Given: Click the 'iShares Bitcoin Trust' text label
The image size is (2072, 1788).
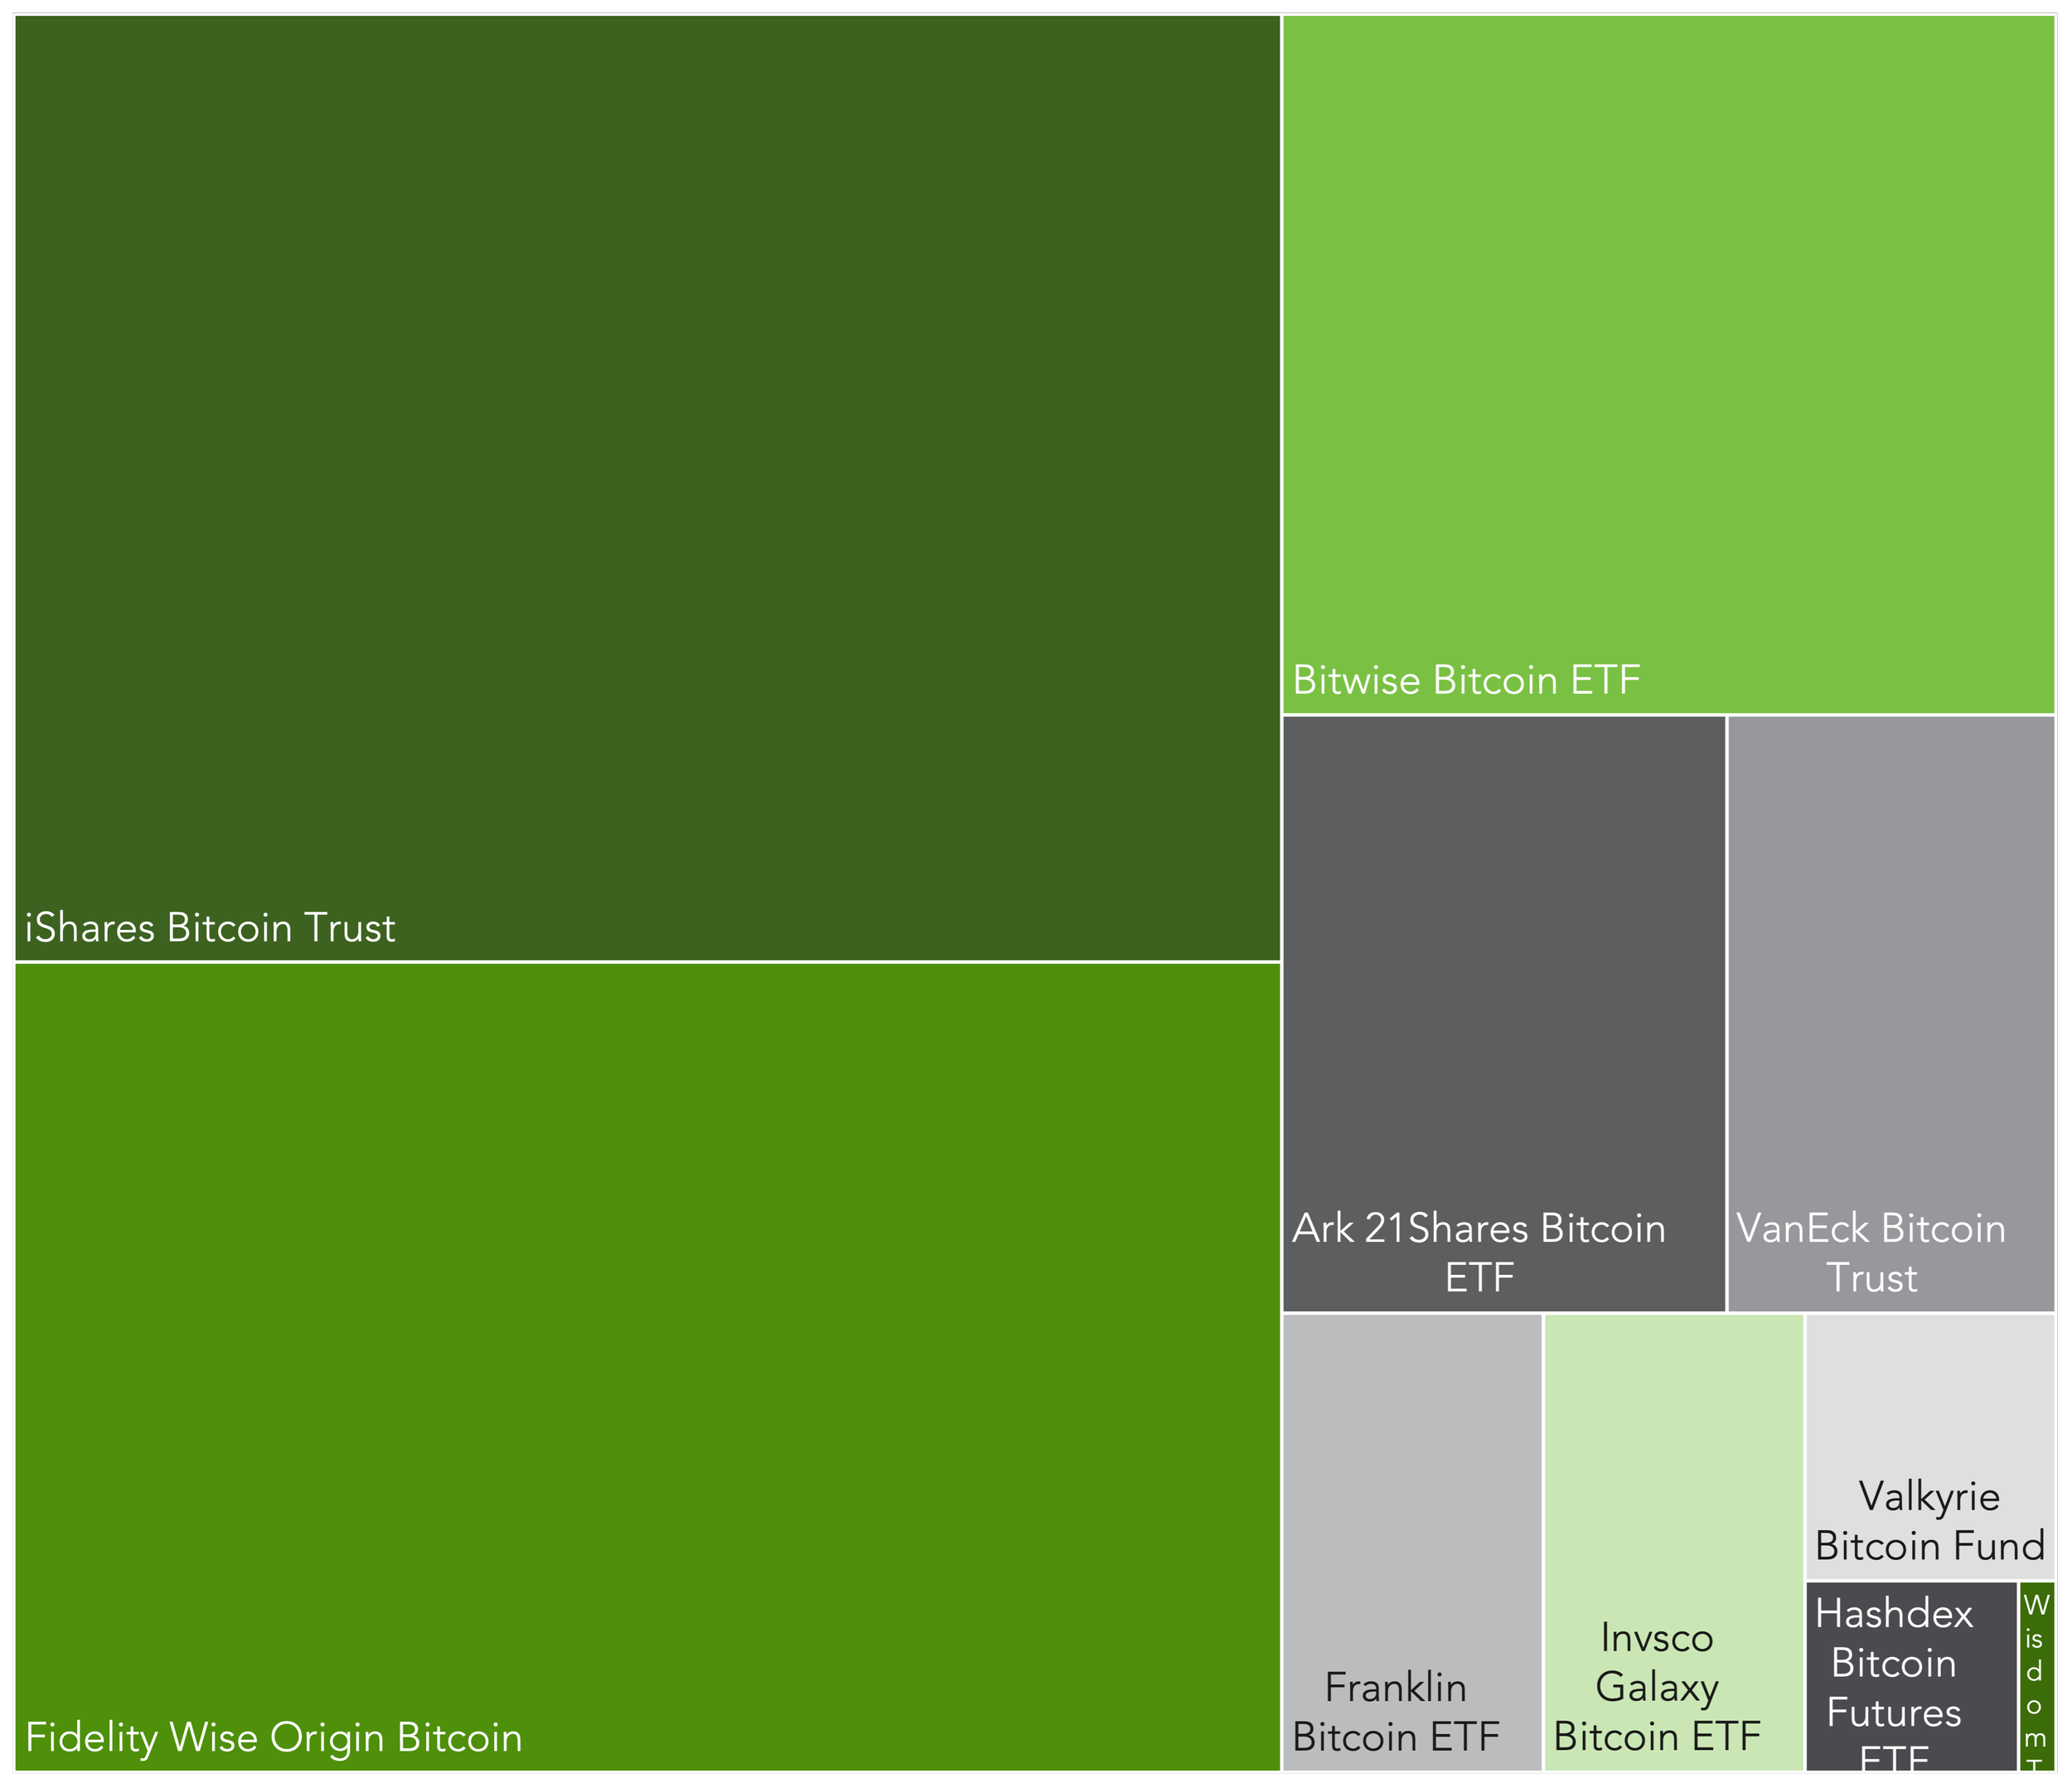Looking at the screenshot, I should pyautogui.click(x=210, y=928).
